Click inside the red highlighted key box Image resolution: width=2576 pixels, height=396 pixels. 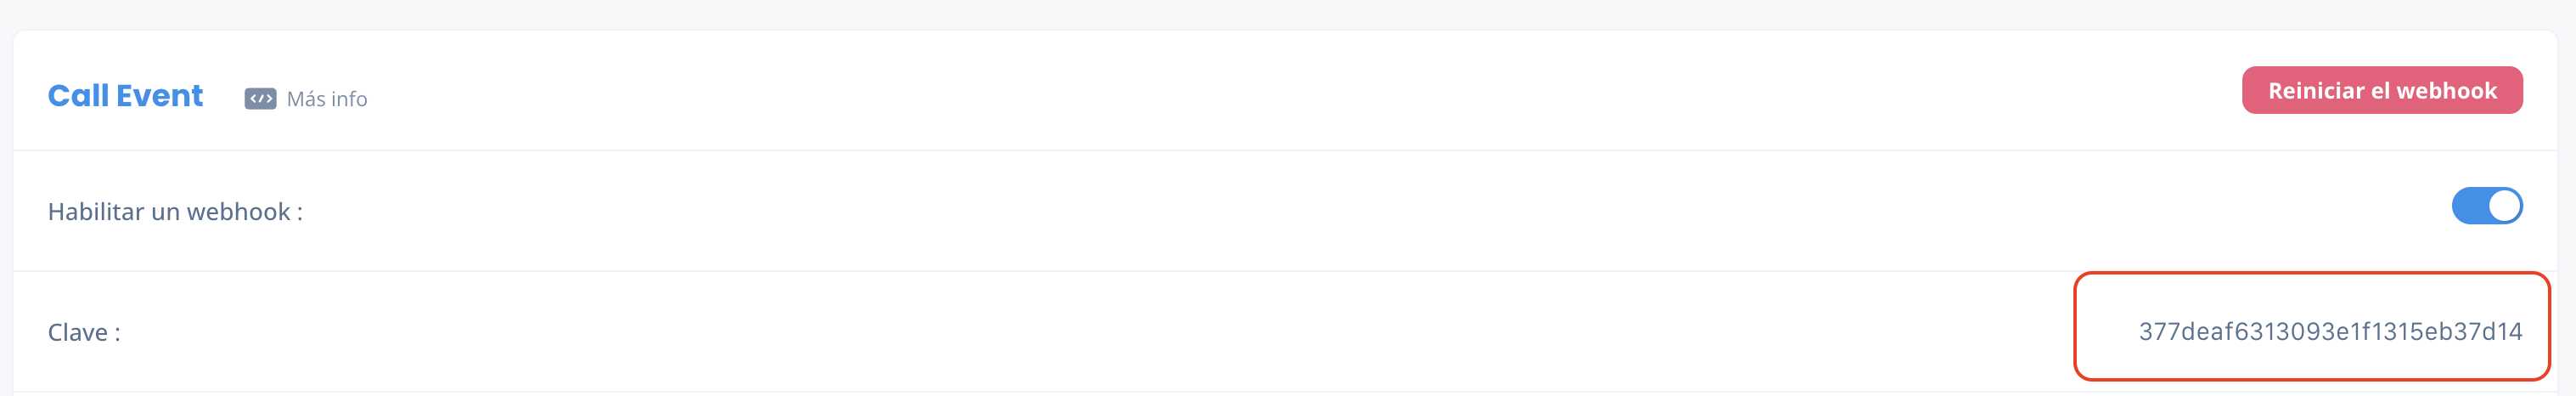(2311, 326)
